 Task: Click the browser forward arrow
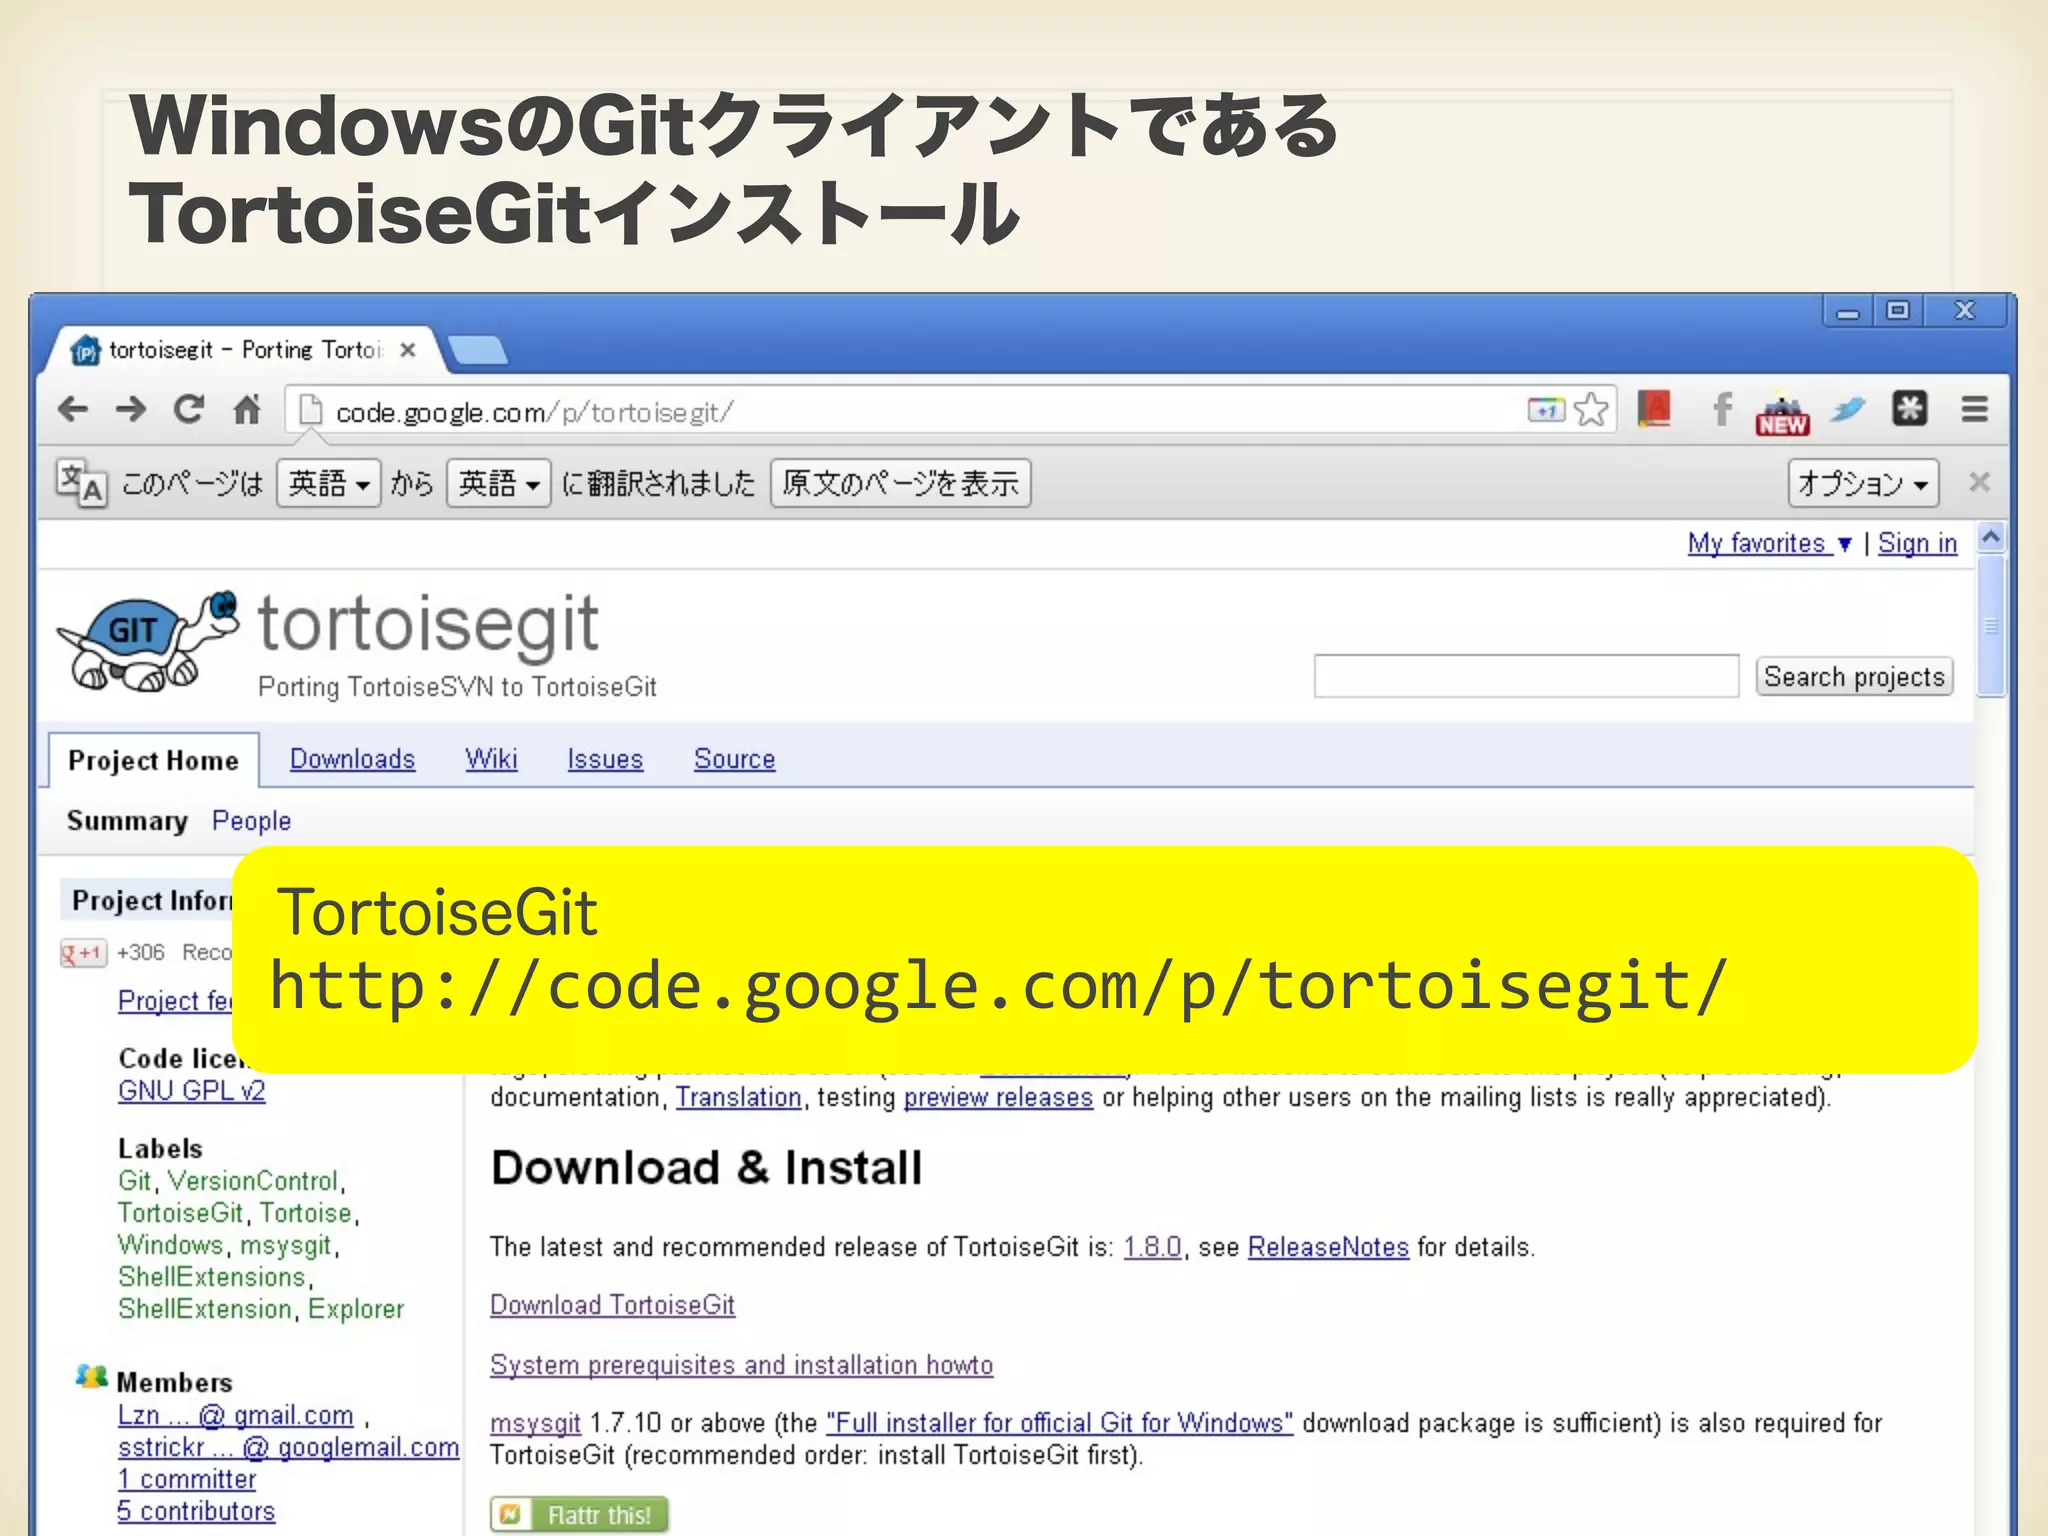[x=130, y=410]
